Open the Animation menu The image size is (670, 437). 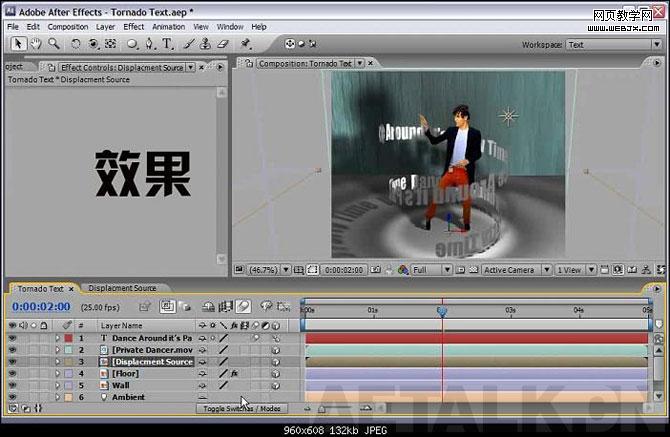[x=169, y=26]
